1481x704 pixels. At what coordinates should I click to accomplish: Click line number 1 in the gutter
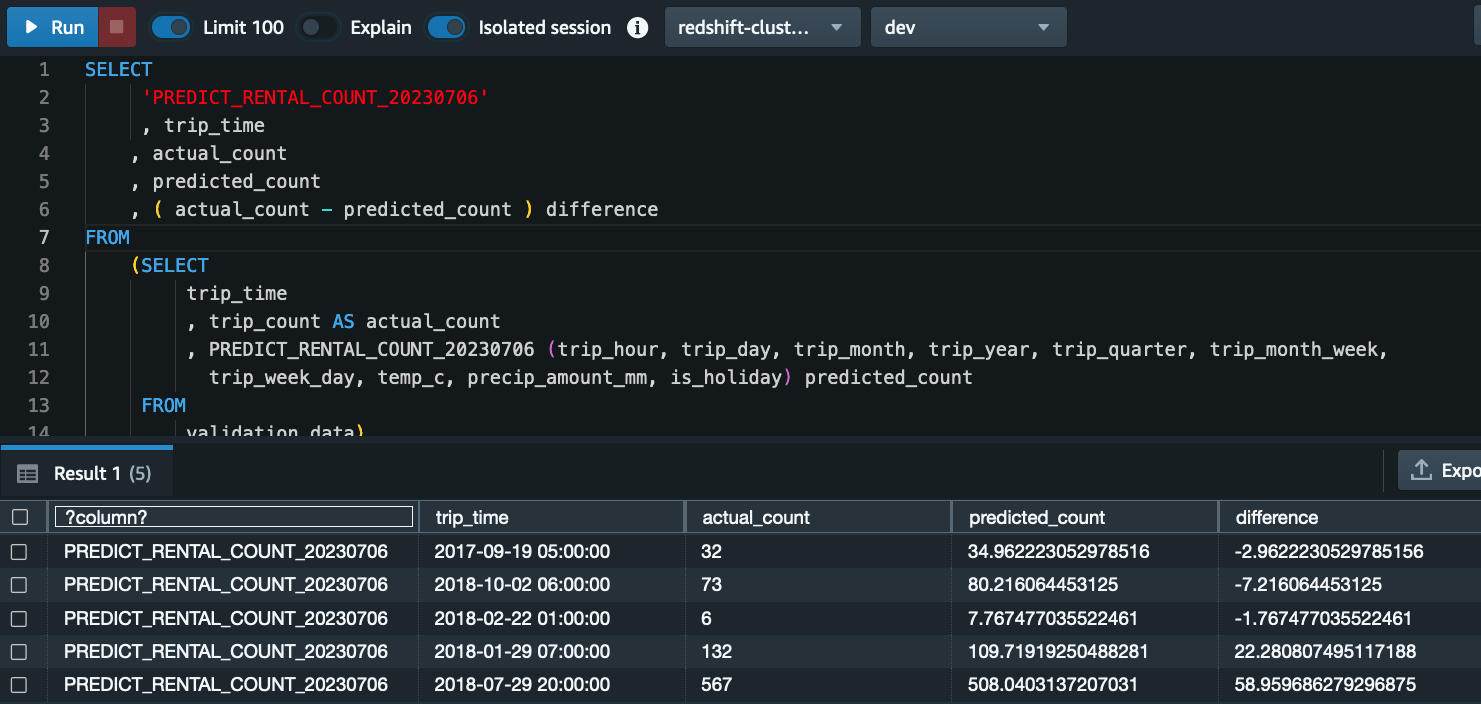[x=43, y=69]
